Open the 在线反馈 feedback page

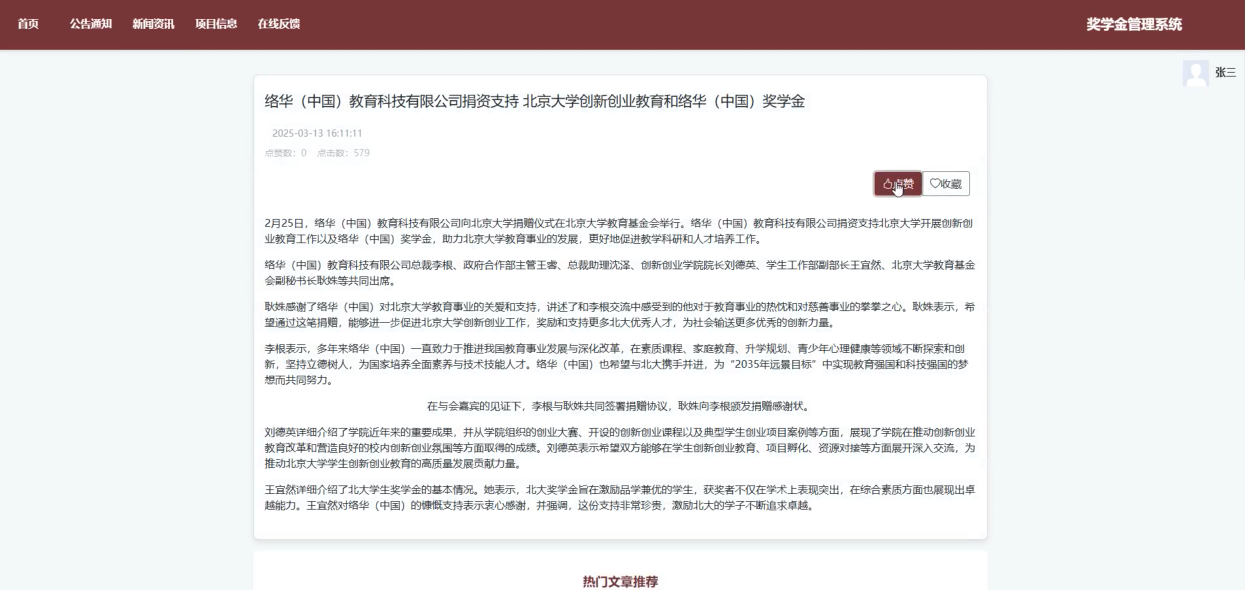tap(278, 24)
